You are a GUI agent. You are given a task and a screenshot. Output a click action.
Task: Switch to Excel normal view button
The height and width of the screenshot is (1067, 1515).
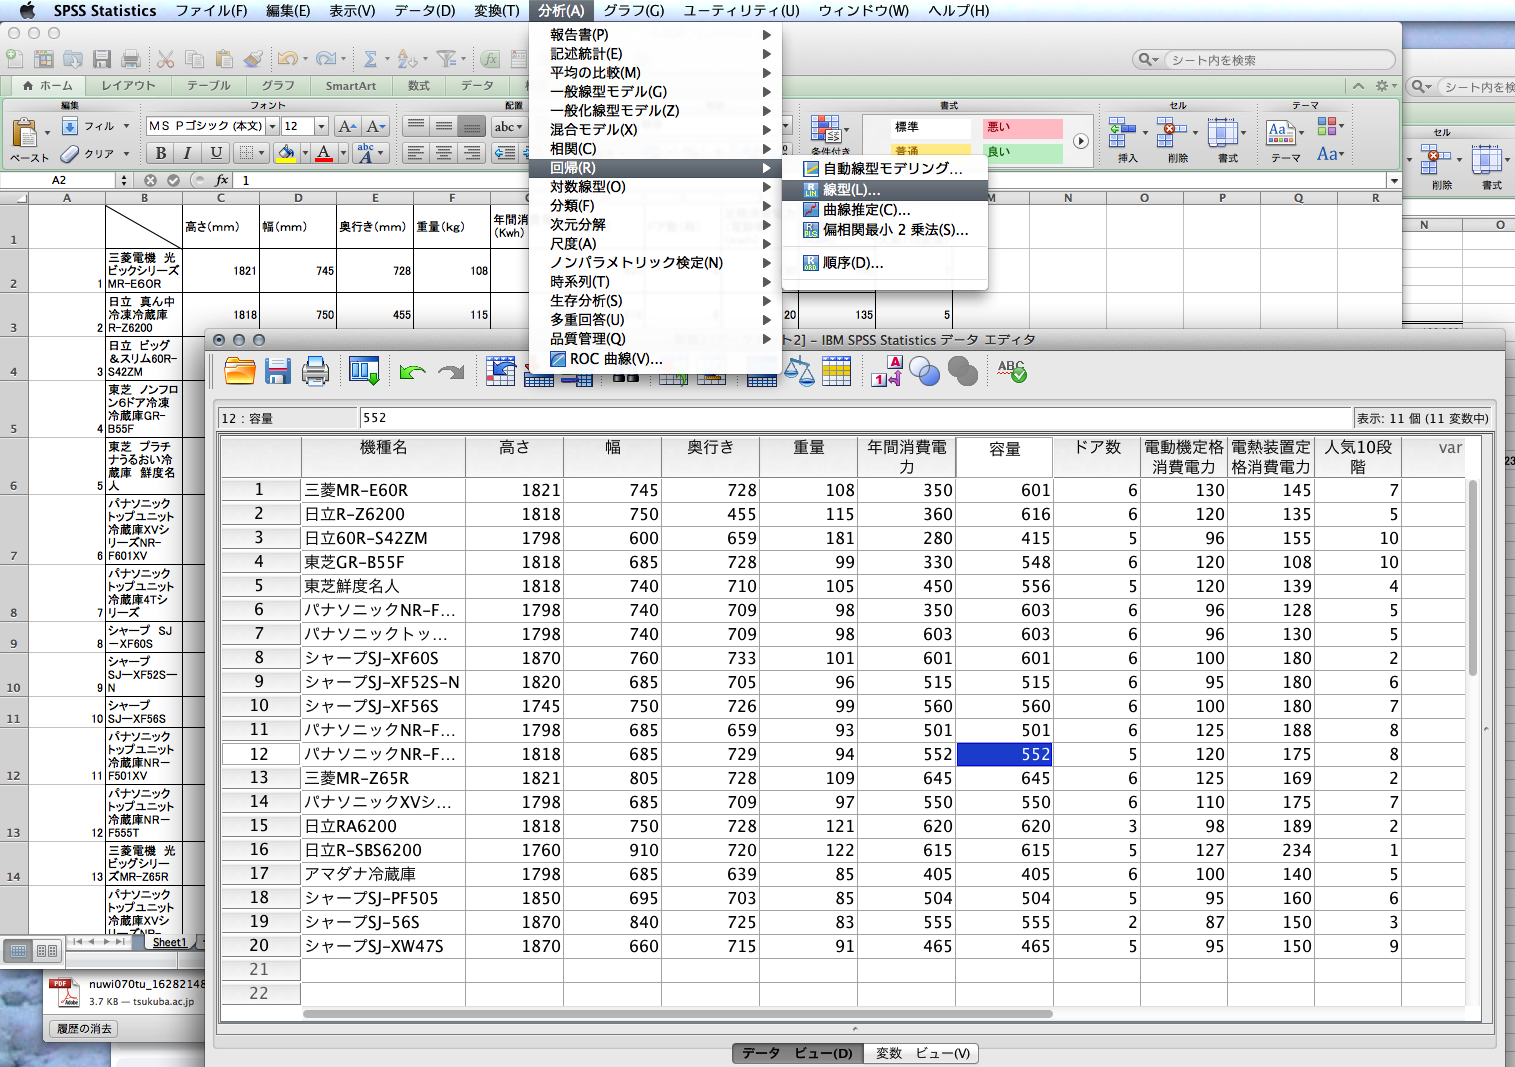[19, 951]
